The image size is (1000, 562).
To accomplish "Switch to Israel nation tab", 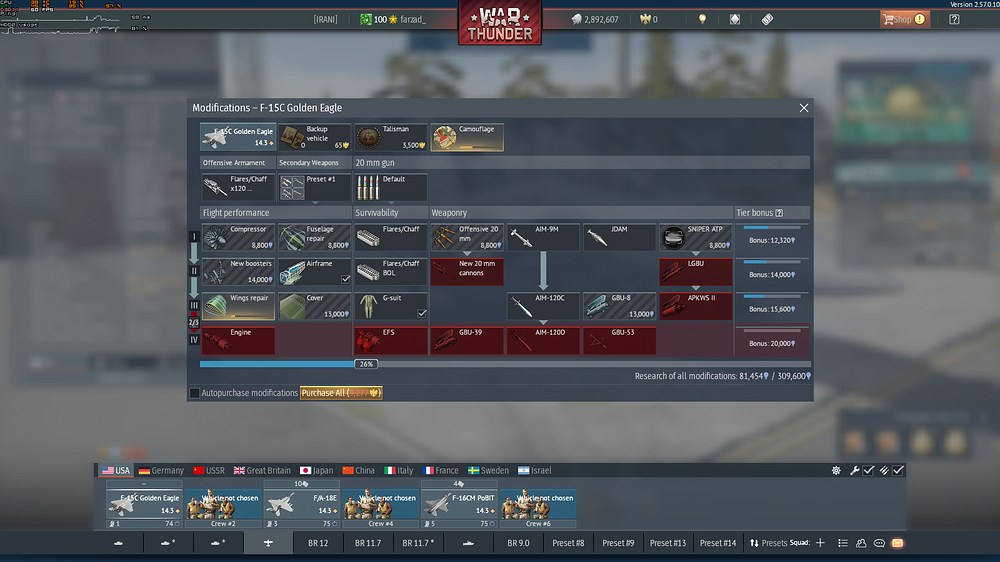I will tap(534, 470).
